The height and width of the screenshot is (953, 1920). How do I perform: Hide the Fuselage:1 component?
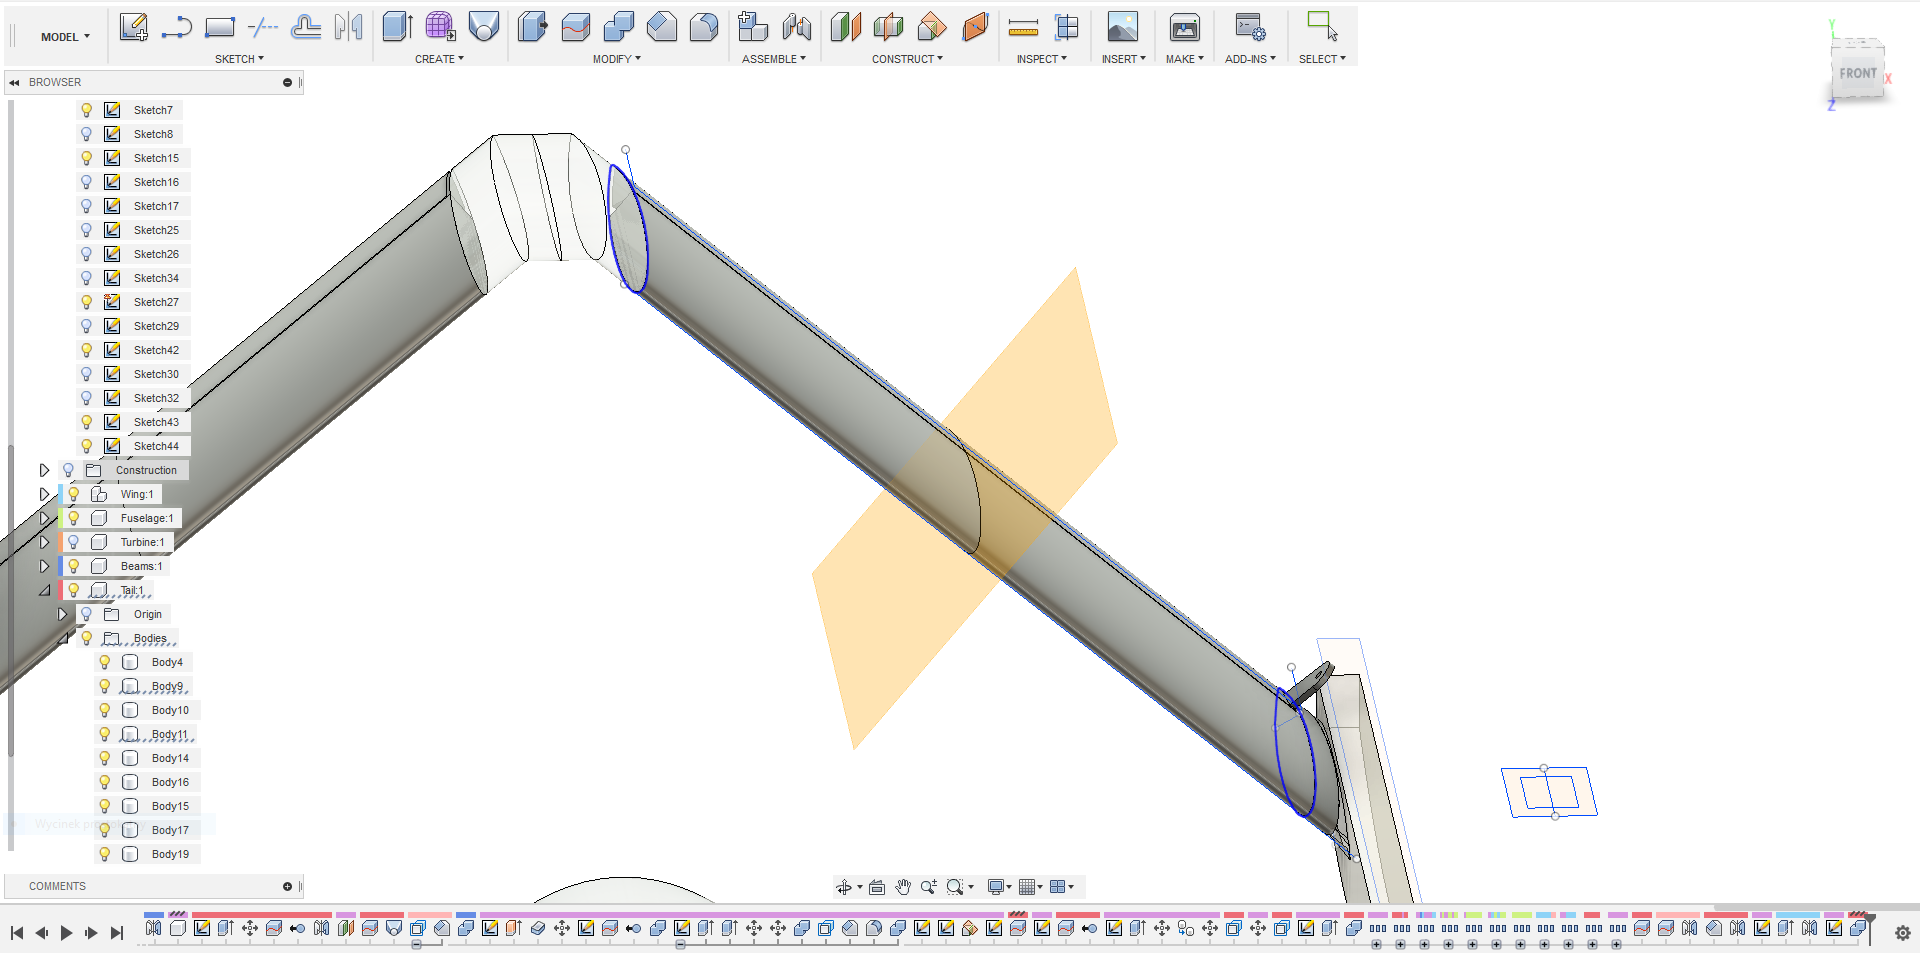(74, 518)
